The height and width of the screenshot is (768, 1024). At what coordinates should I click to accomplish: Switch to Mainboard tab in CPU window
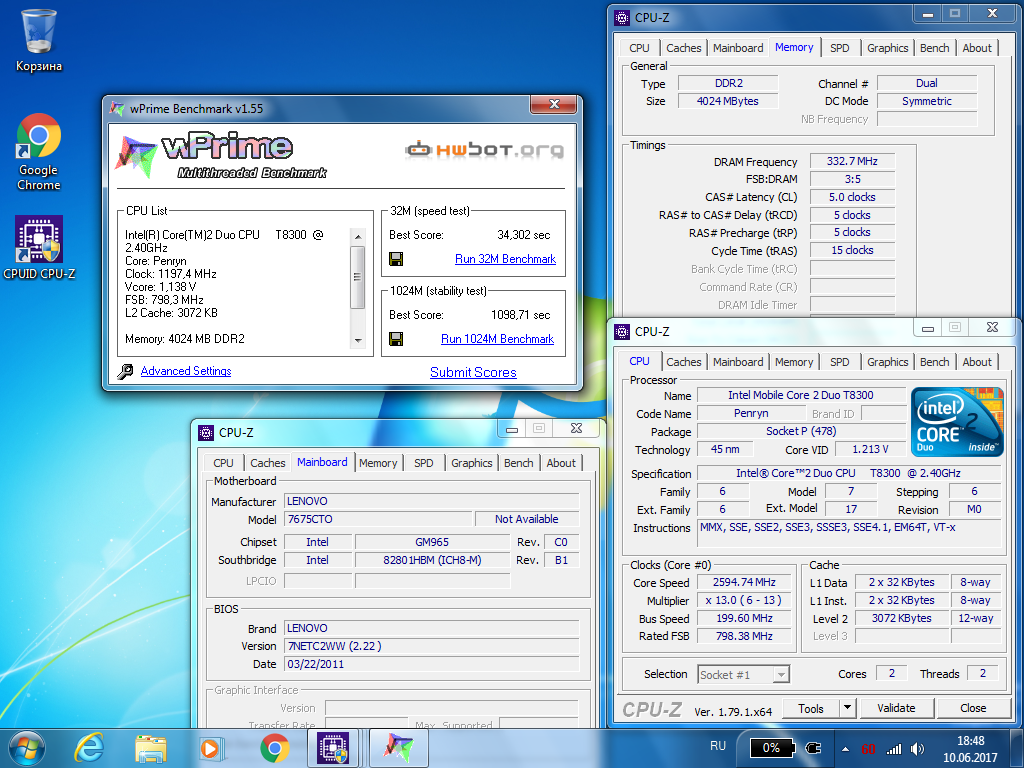[738, 362]
